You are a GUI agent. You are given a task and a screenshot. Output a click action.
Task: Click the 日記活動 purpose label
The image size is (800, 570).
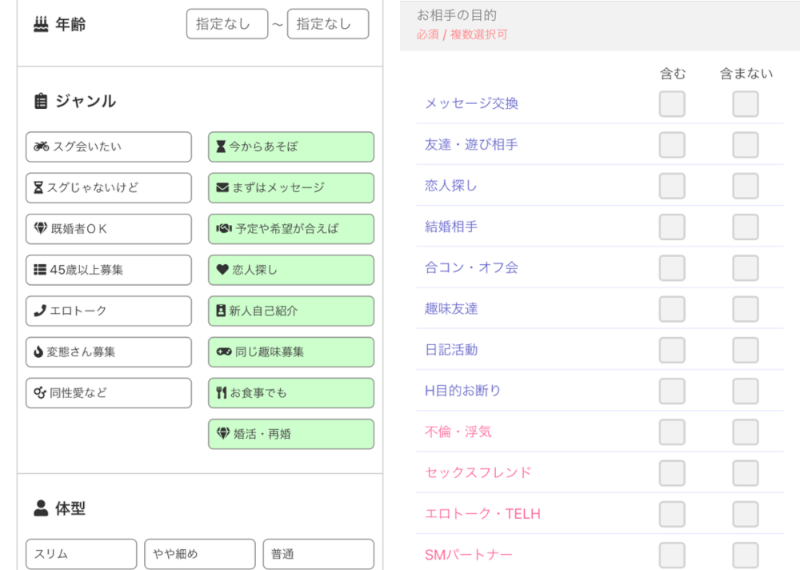click(451, 350)
